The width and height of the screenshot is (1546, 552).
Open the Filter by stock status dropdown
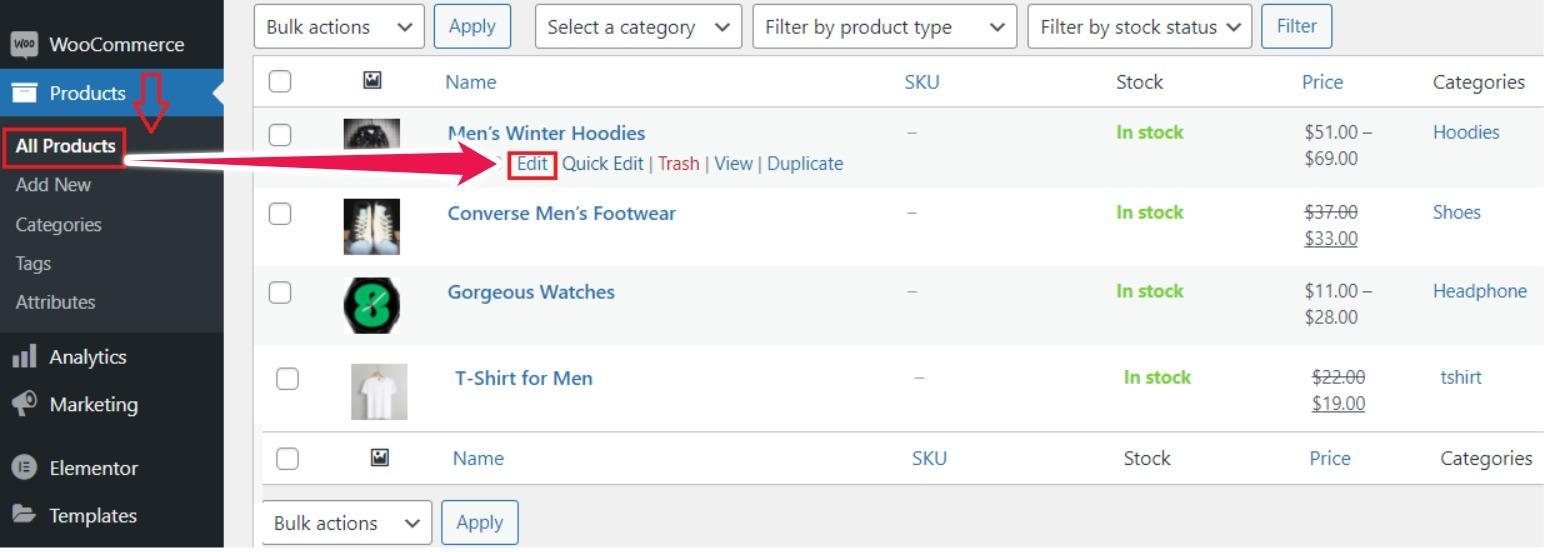click(1140, 27)
